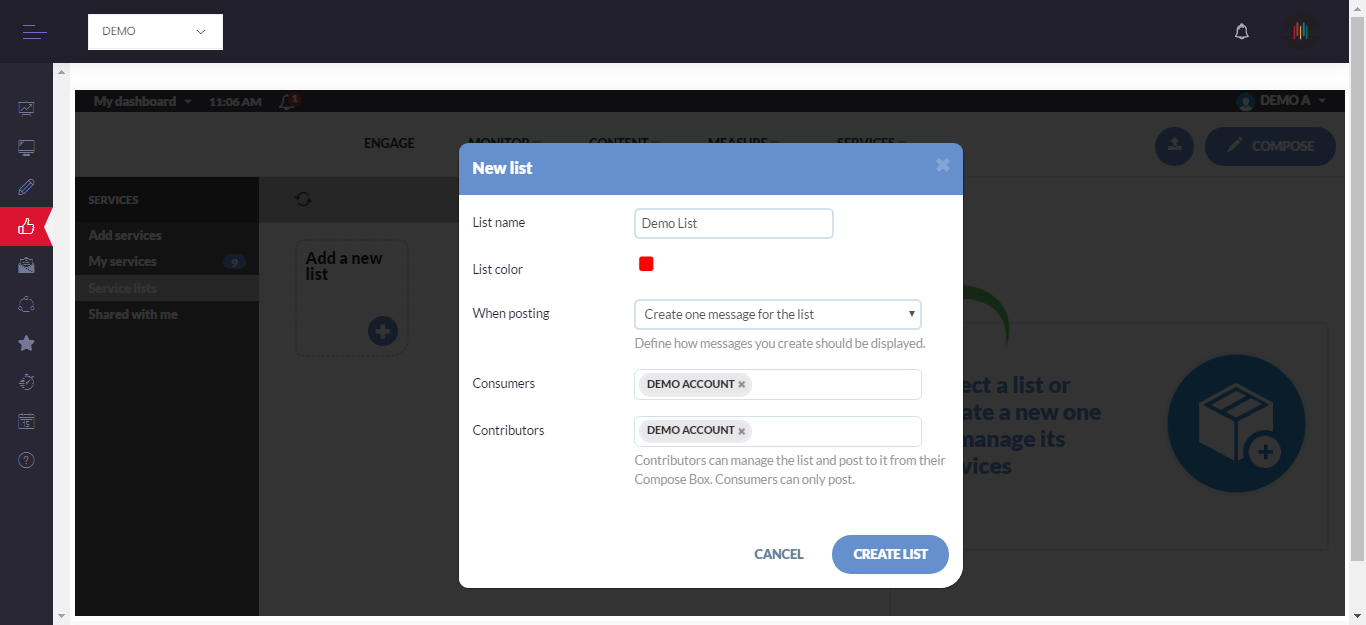
Task: Open the presentation chart icon in sidebar
Action: pos(27,108)
